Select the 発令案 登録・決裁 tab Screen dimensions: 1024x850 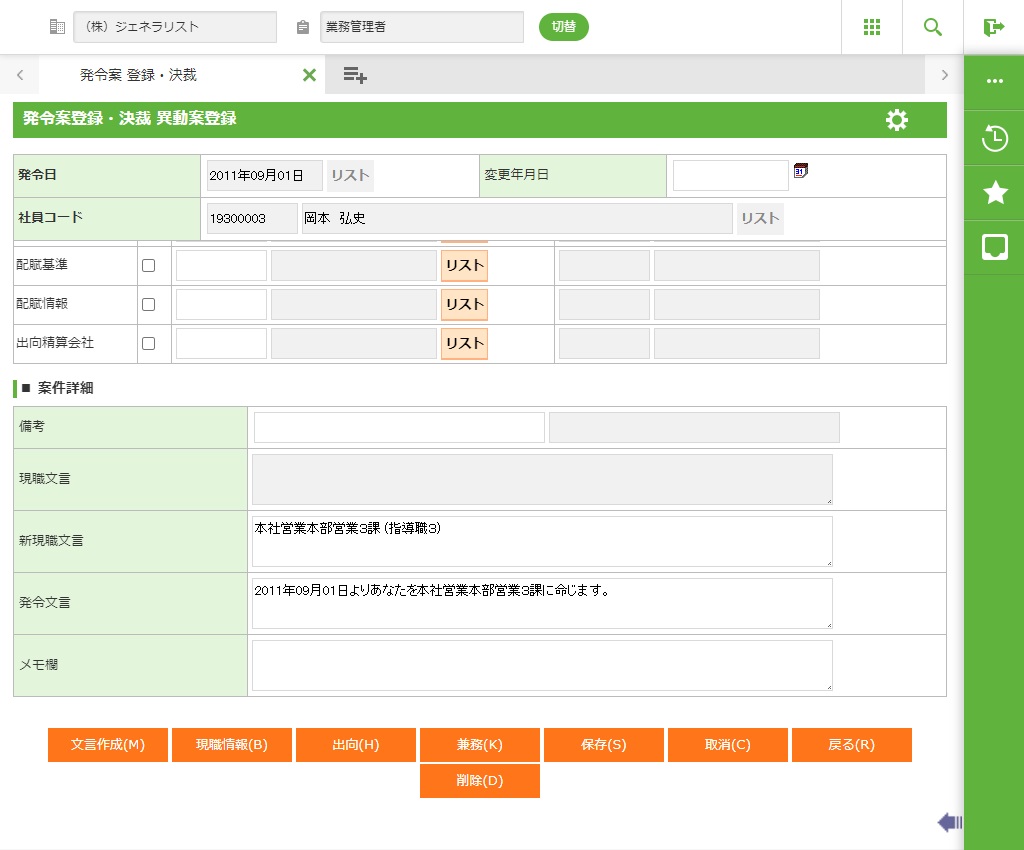coord(138,75)
